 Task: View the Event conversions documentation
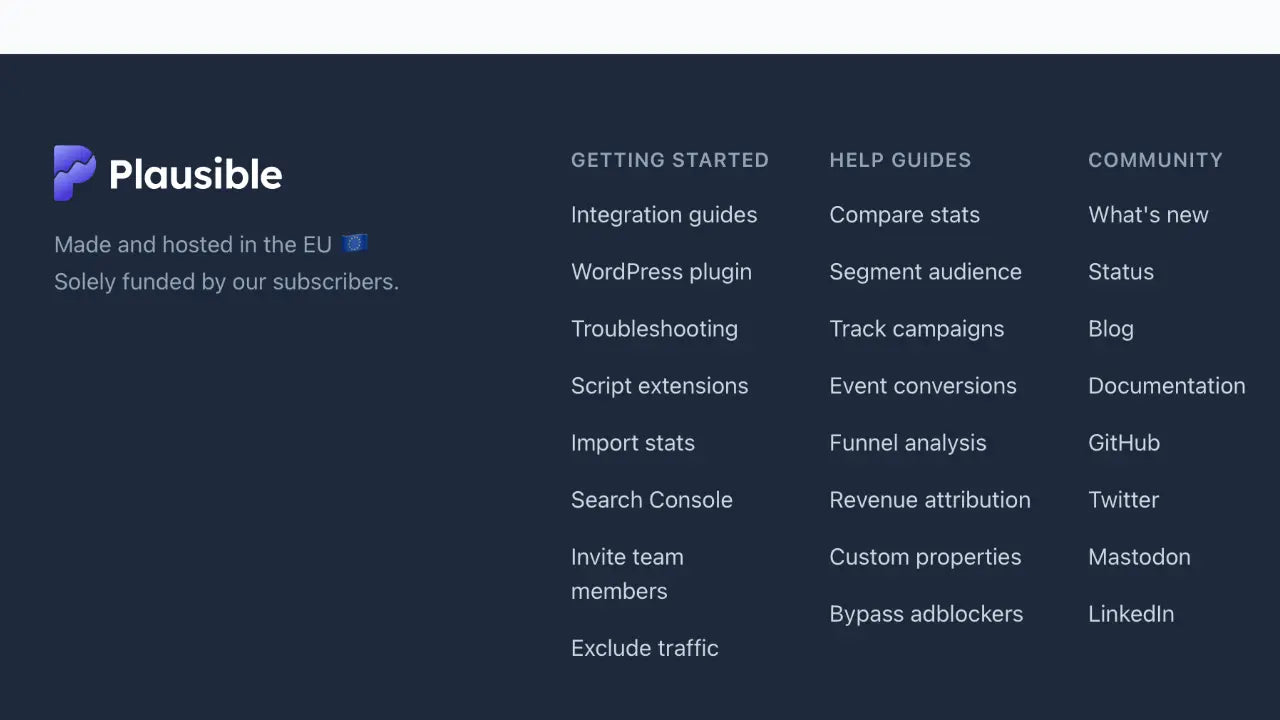922,385
